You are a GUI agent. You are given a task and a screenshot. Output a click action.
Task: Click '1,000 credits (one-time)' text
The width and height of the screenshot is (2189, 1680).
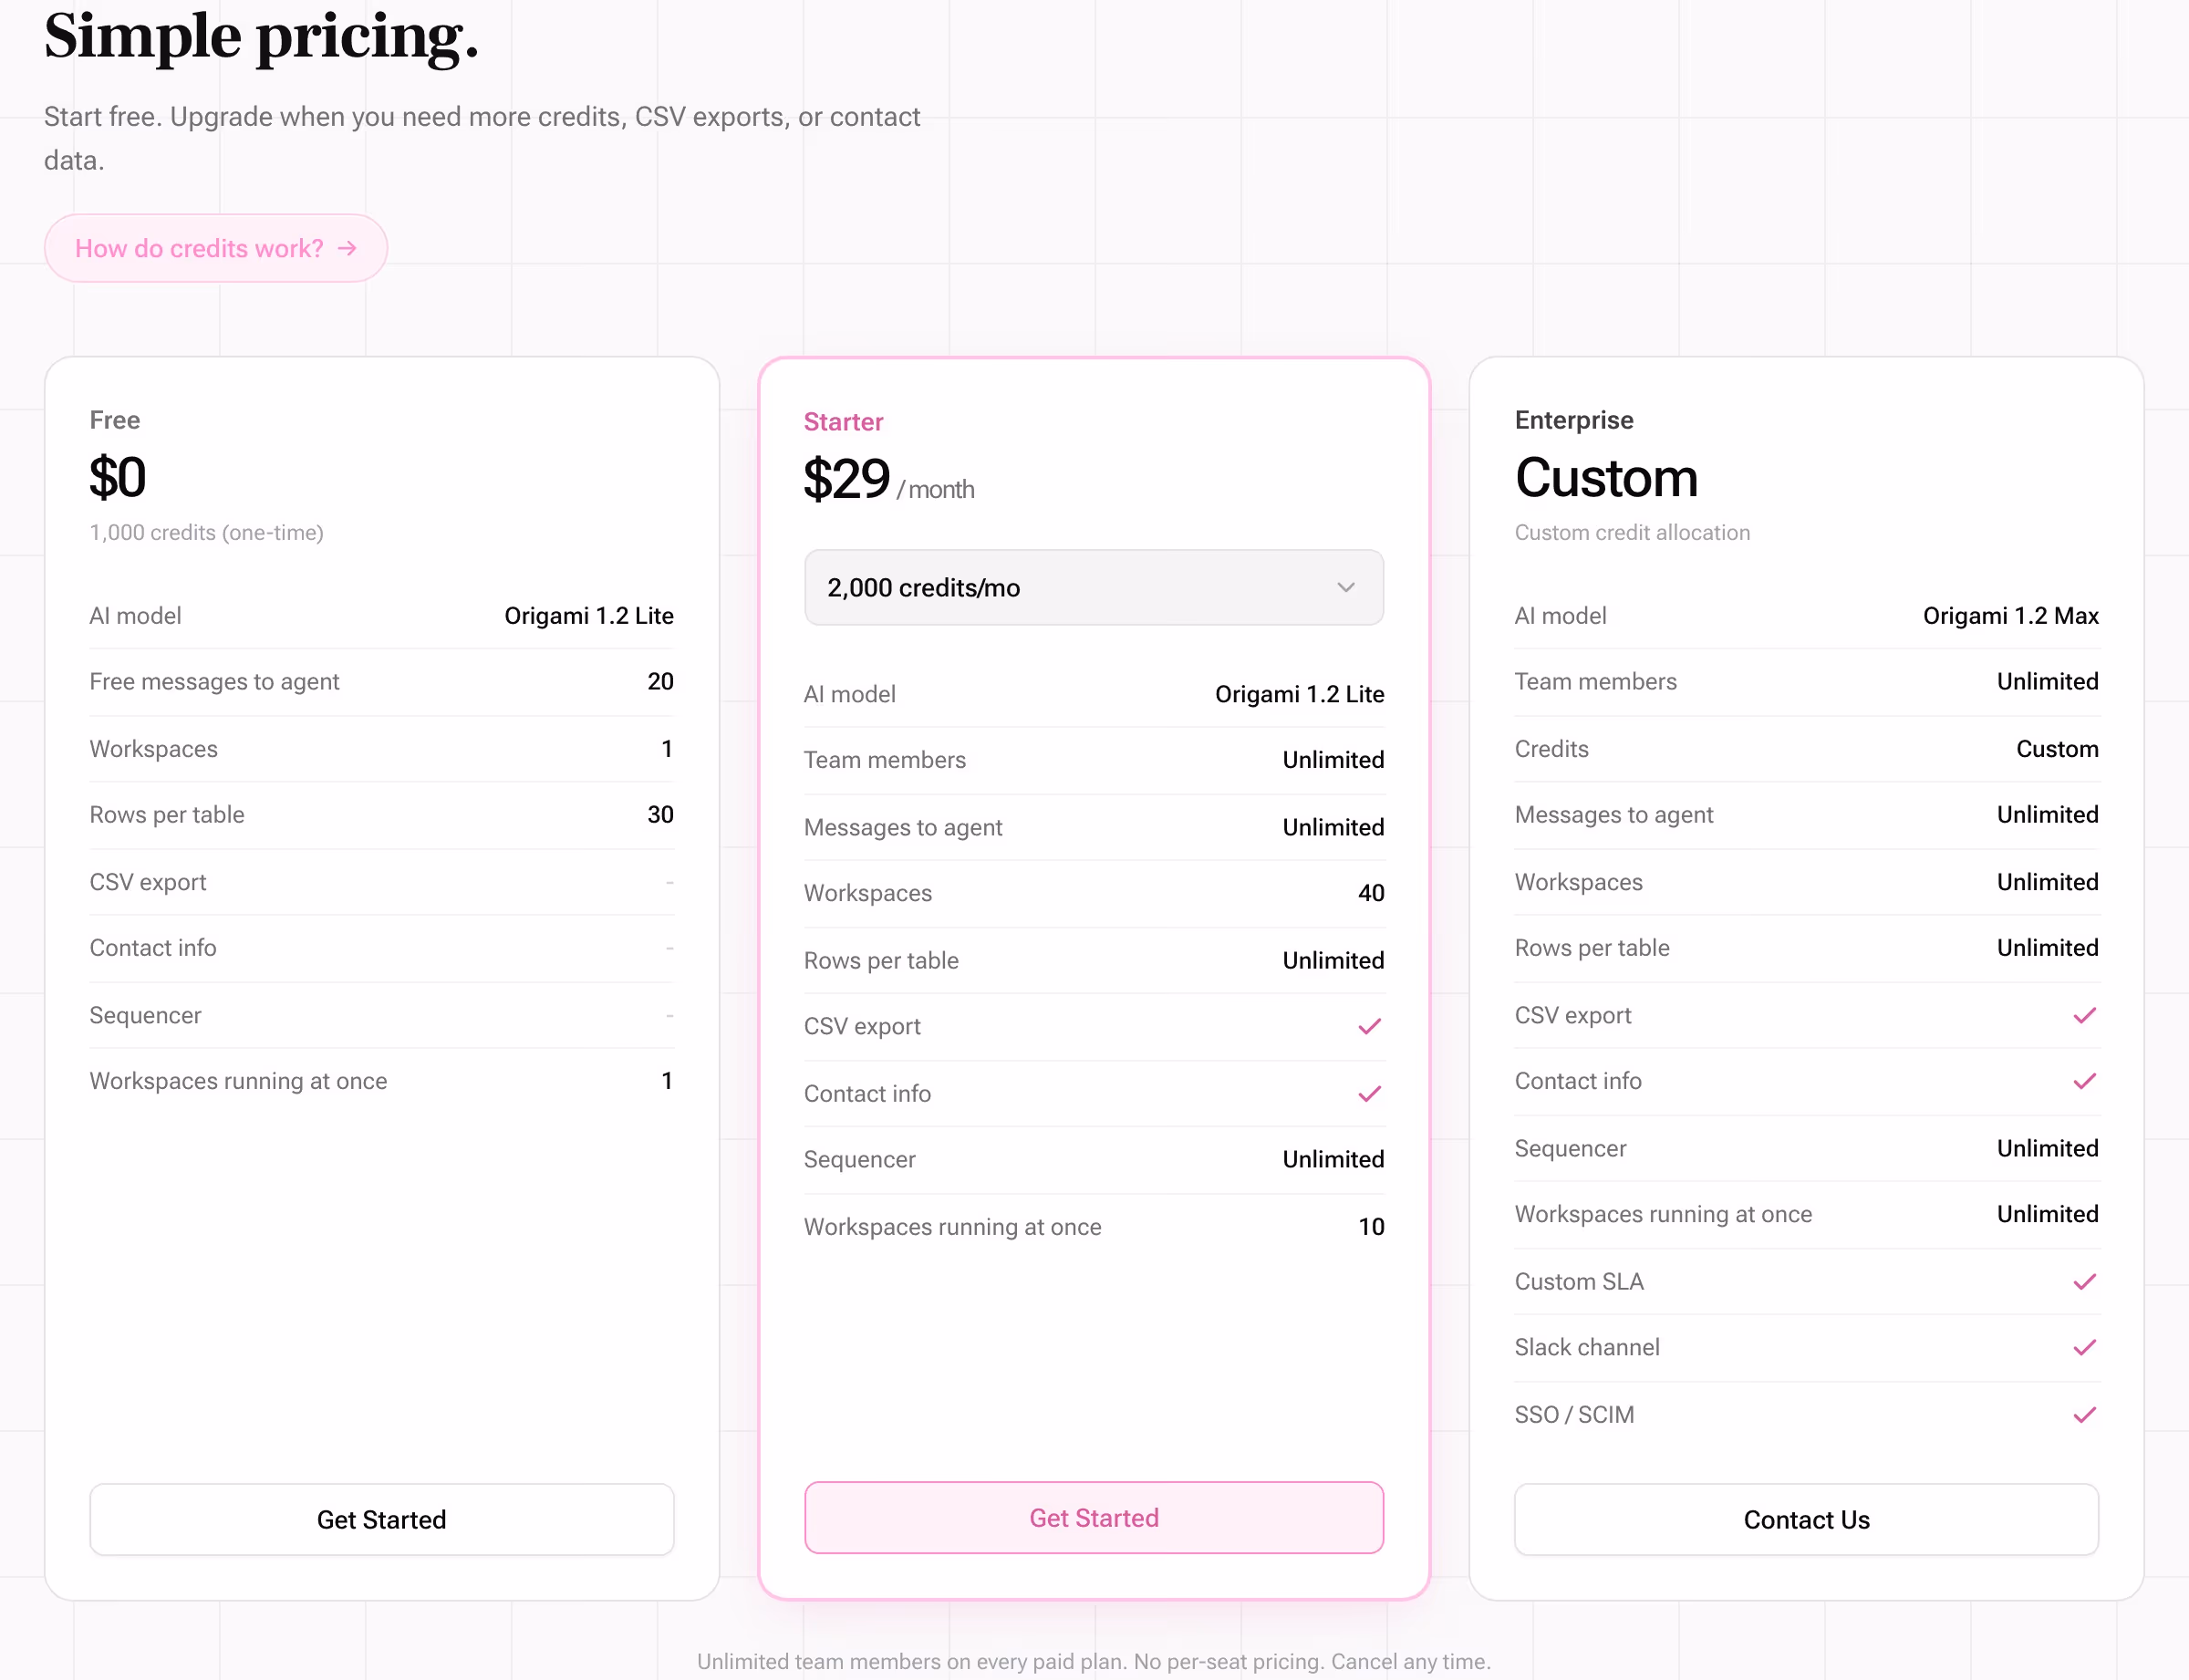(207, 532)
